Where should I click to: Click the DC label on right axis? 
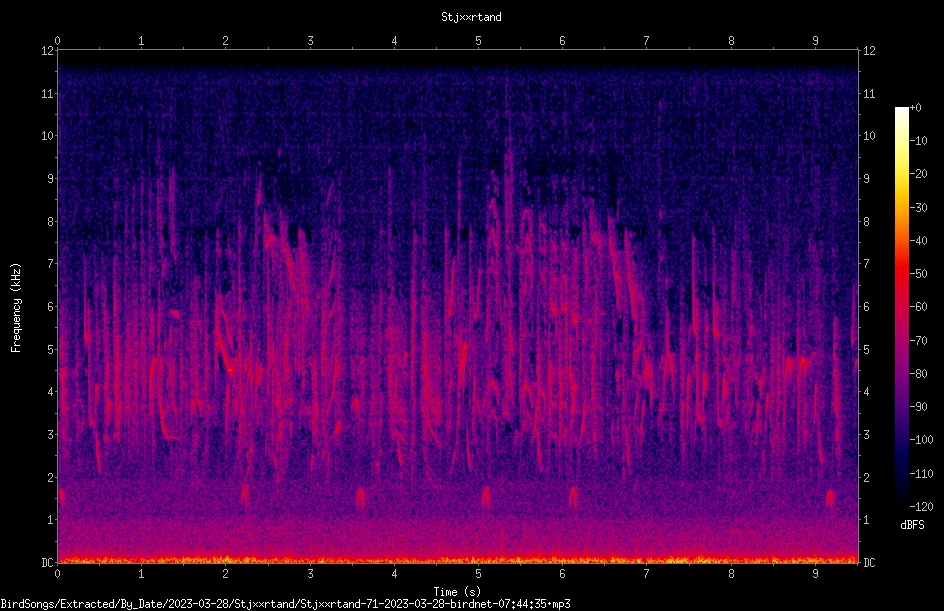click(869, 562)
